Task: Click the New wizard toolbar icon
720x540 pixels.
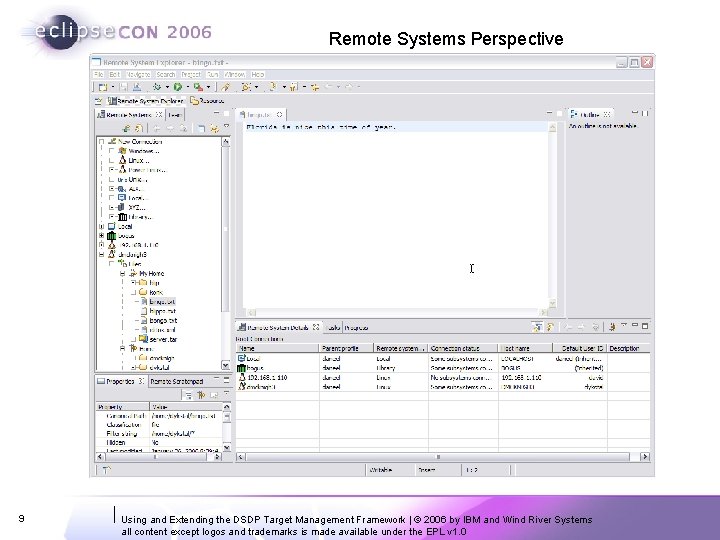Action: [103, 87]
